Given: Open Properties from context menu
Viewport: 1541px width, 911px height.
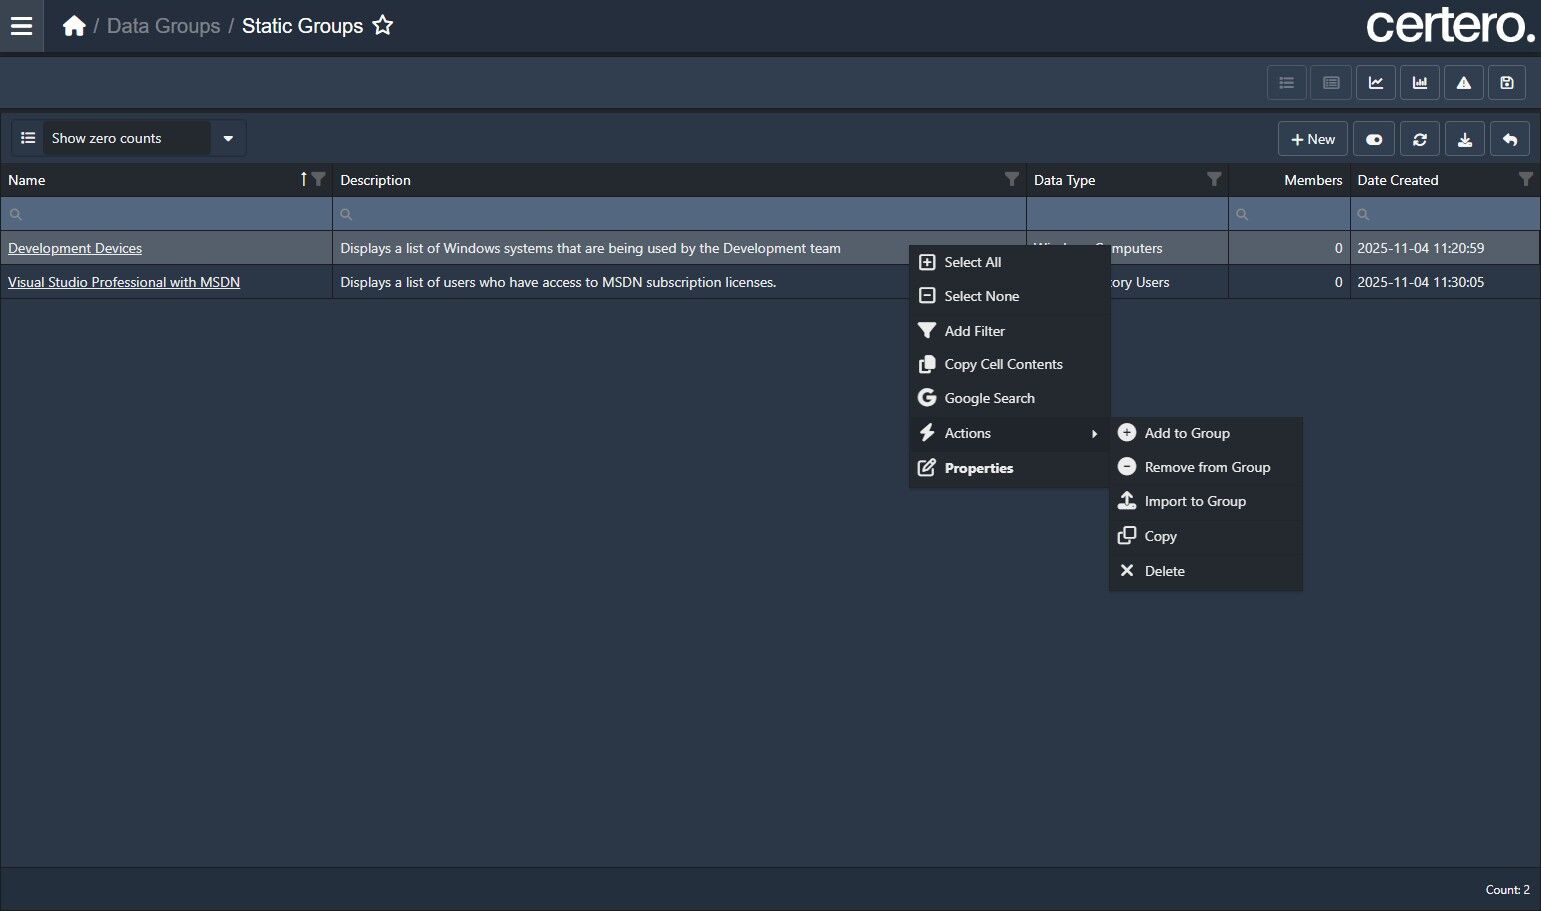Looking at the screenshot, I should [x=1009, y=468].
